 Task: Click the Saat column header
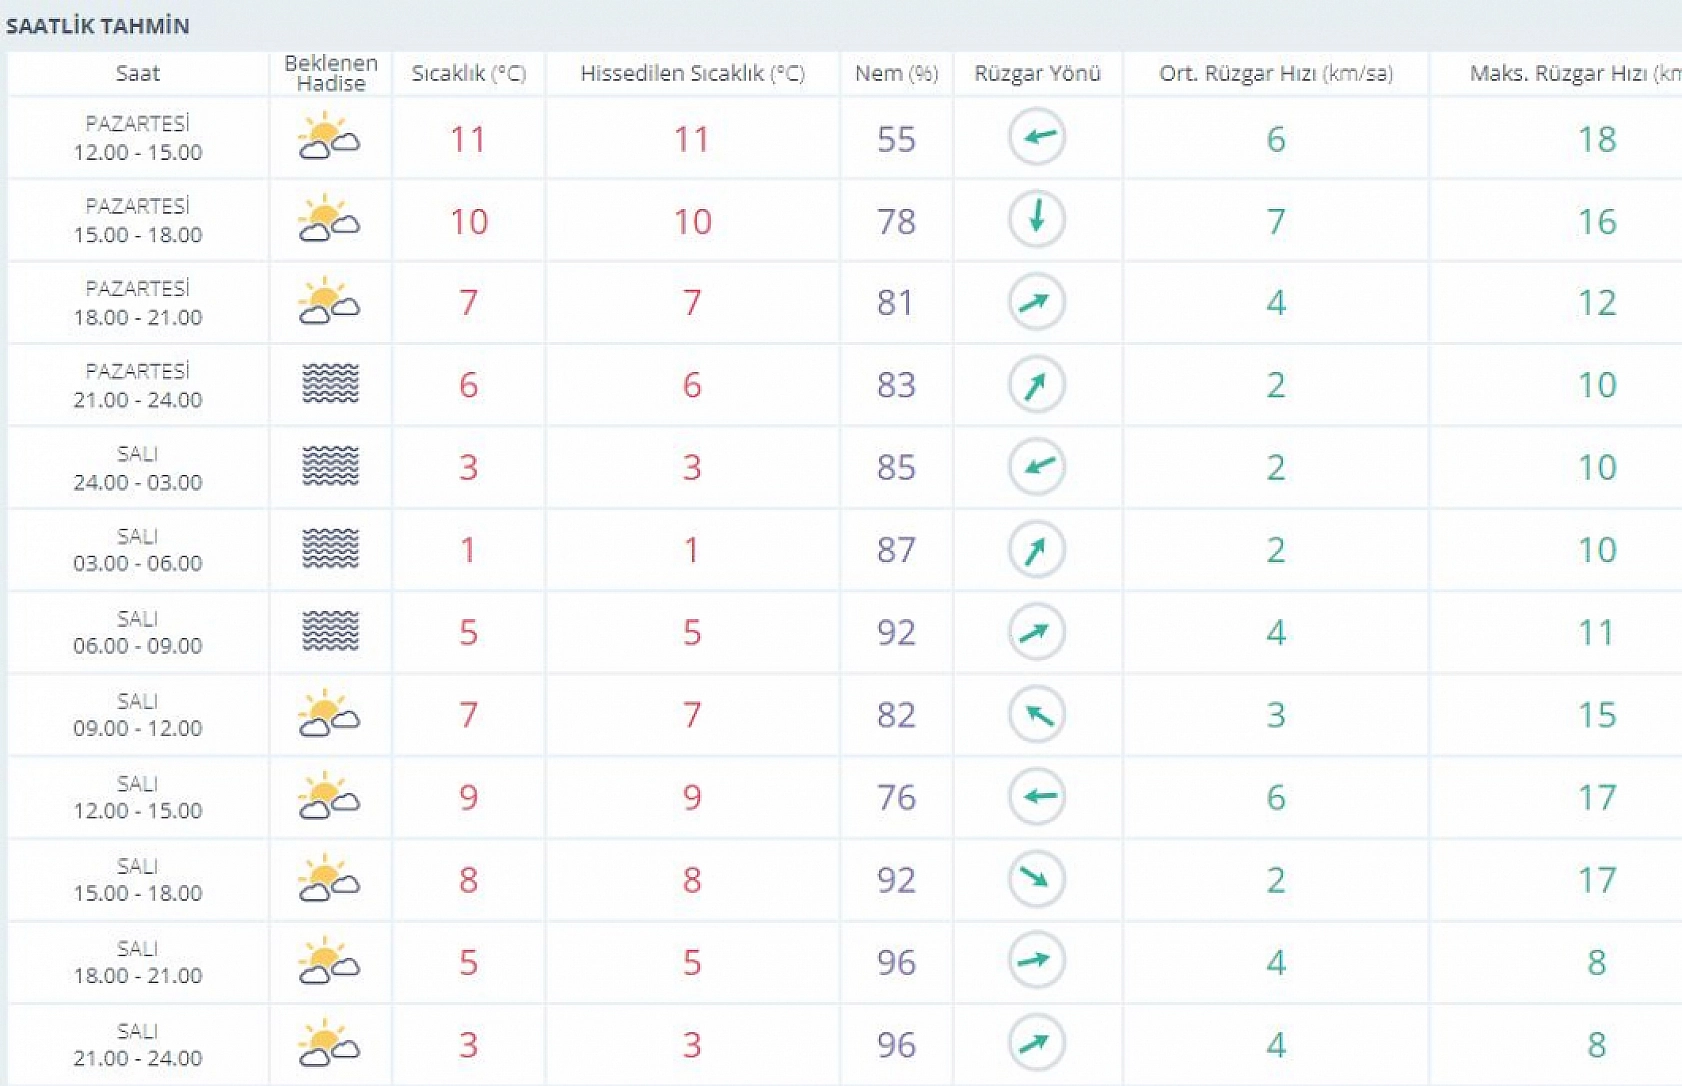click(x=138, y=73)
